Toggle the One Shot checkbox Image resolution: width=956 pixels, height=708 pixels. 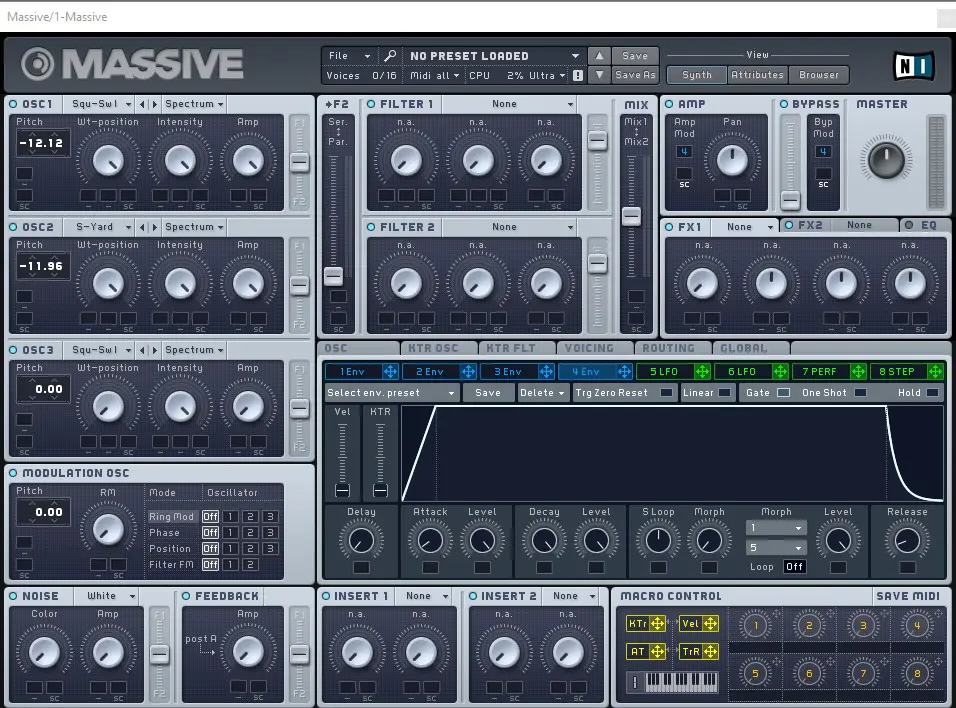pos(860,393)
